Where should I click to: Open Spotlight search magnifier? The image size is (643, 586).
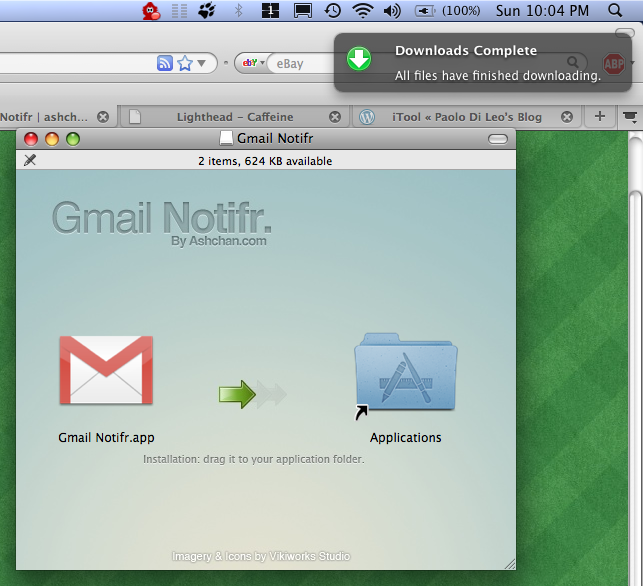pos(615,11)
